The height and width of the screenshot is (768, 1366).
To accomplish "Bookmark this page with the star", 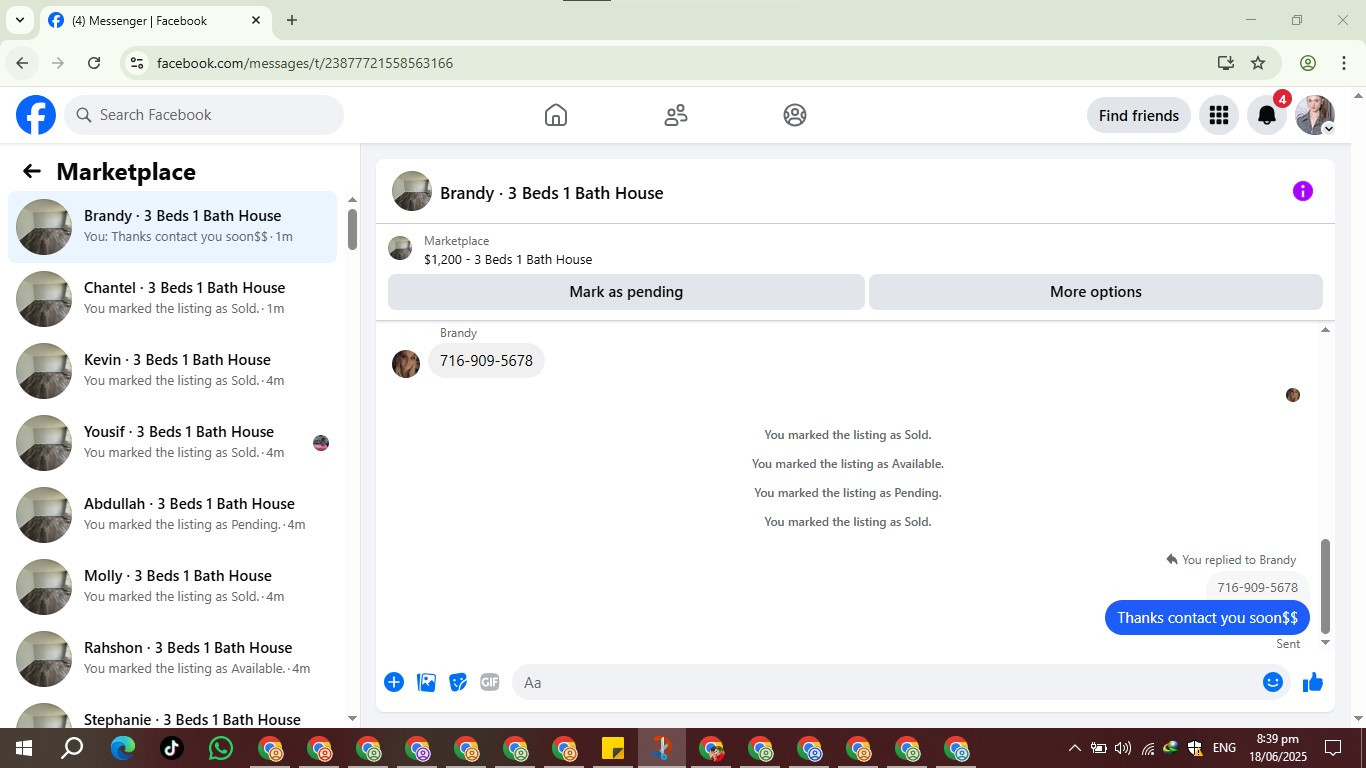I will point(1258,63).
